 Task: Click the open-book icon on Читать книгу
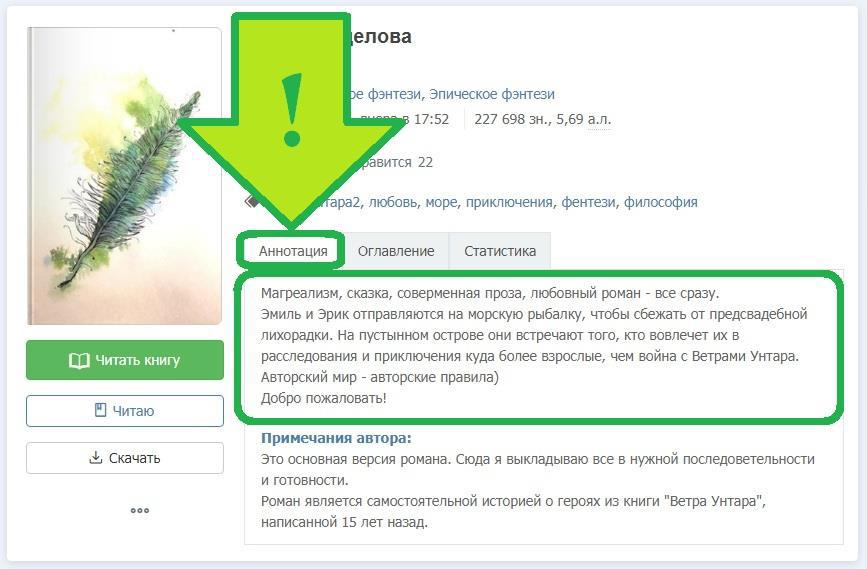pos(79,361)
